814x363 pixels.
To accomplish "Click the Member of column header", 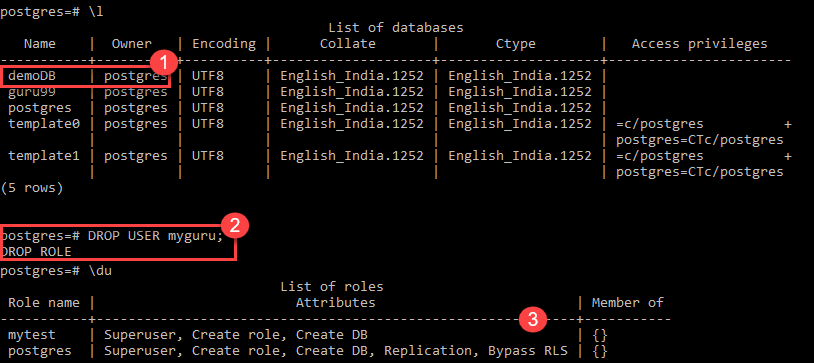I will click(x=627, y=302).
